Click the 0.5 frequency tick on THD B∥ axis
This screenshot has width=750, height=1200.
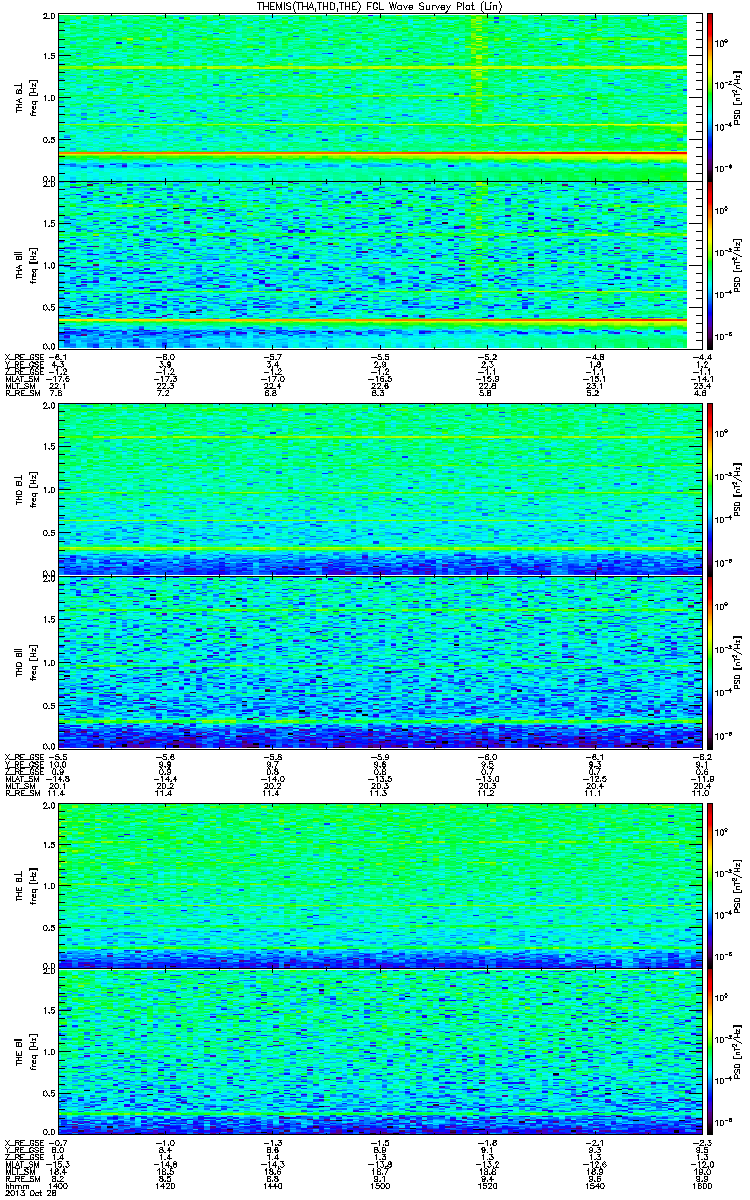coord(50,705)
